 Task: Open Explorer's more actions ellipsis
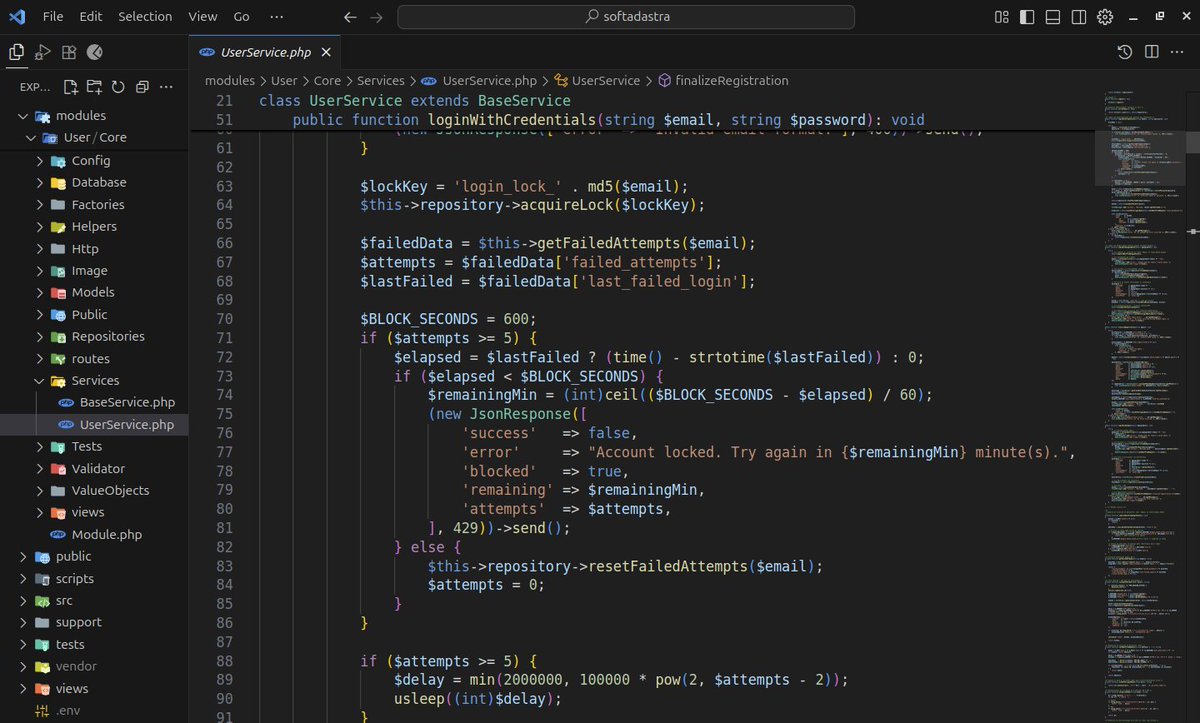tap(166, 87)
